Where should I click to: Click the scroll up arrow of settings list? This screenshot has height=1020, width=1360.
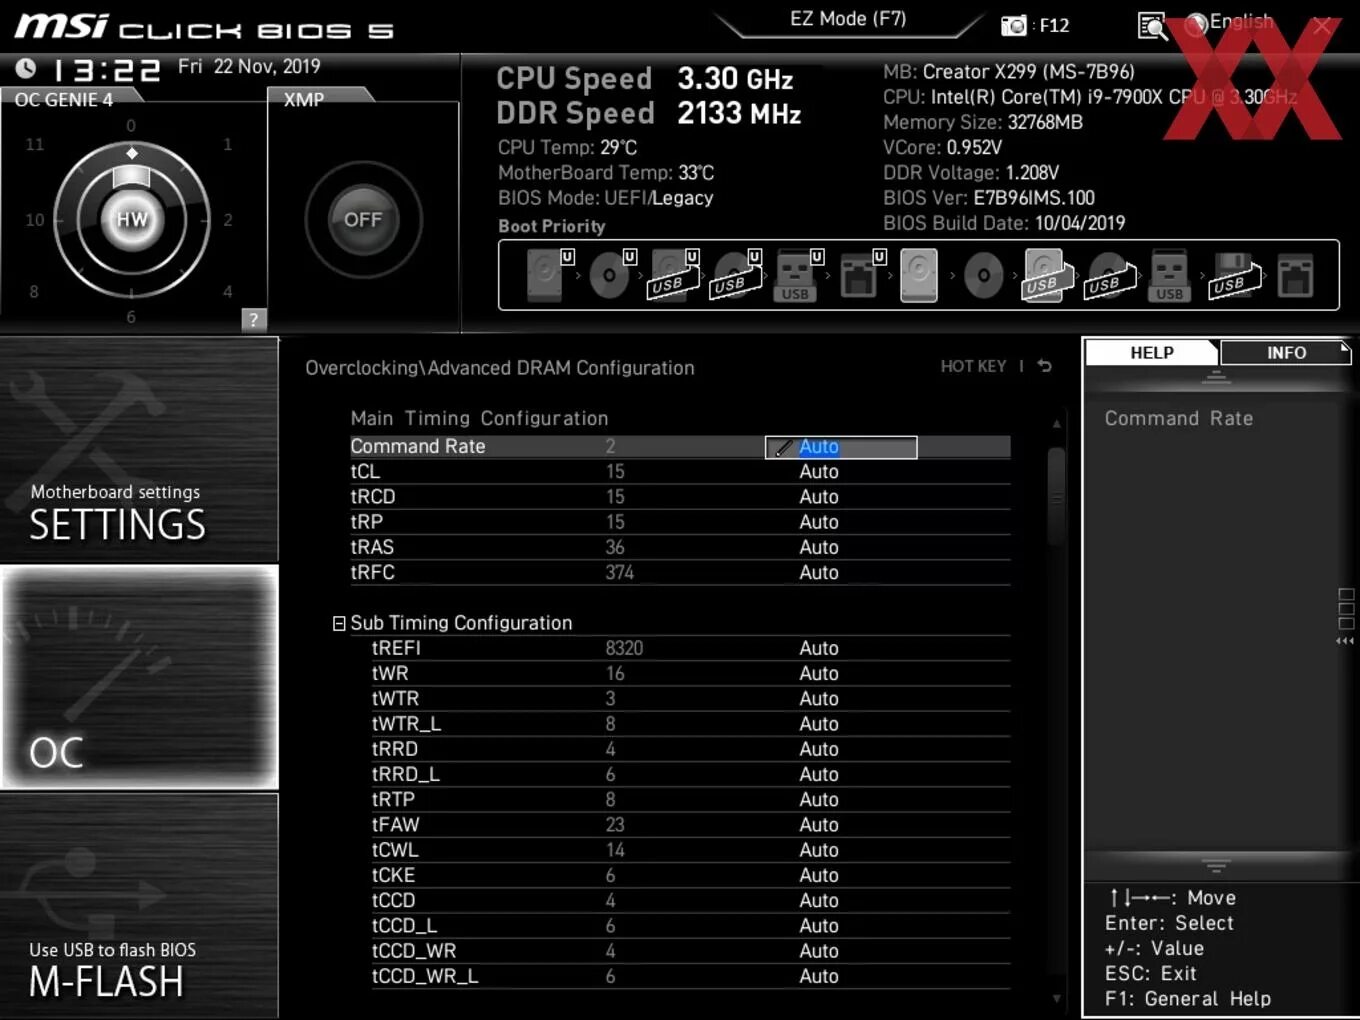pyautogui.click(x=1057, y=424)
